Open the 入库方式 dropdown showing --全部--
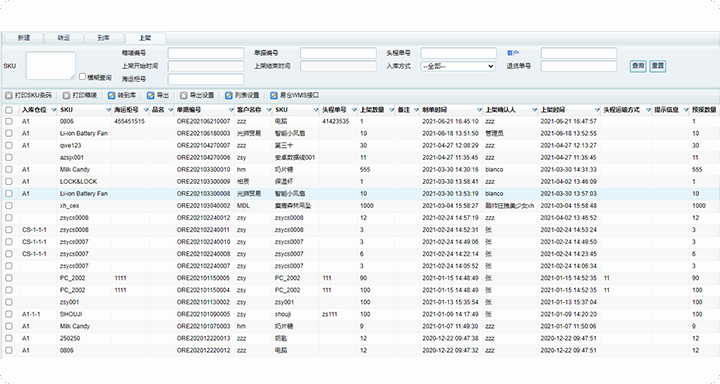The image size is (720, 384). (458, 66)
